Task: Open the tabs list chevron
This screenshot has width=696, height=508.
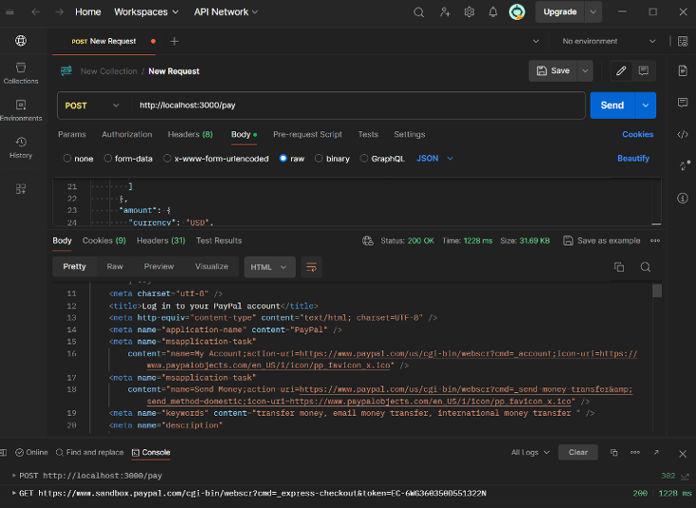Action: pos(536,41)
